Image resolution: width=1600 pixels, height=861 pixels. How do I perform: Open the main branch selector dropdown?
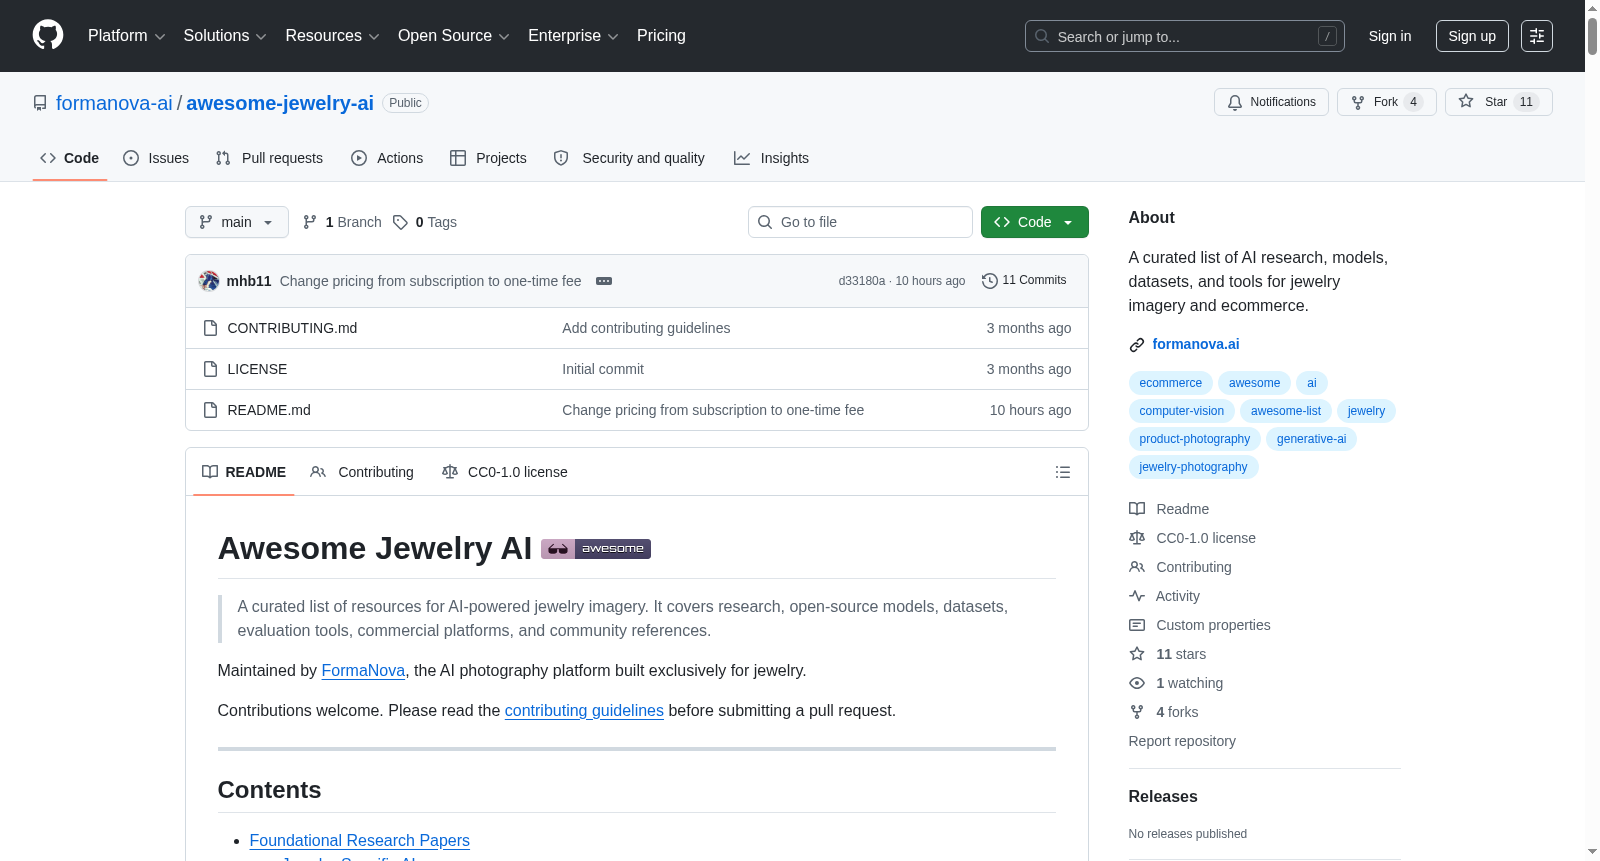coord(237,222)
